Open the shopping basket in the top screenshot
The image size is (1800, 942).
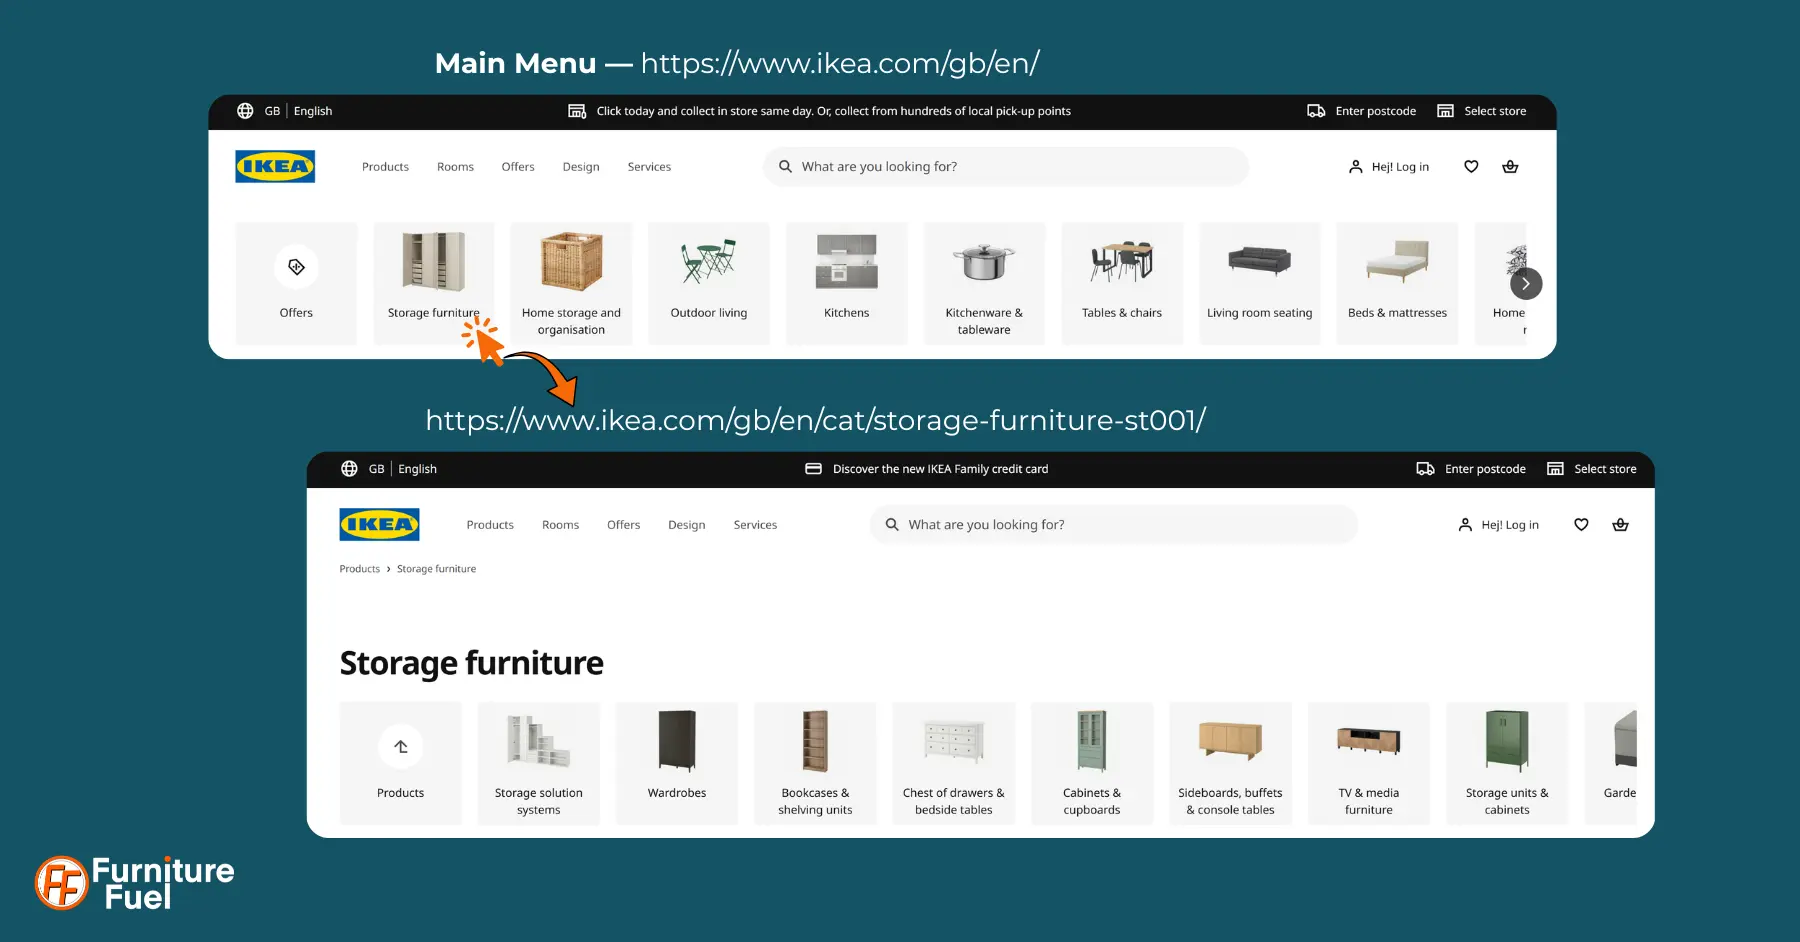1510,167
